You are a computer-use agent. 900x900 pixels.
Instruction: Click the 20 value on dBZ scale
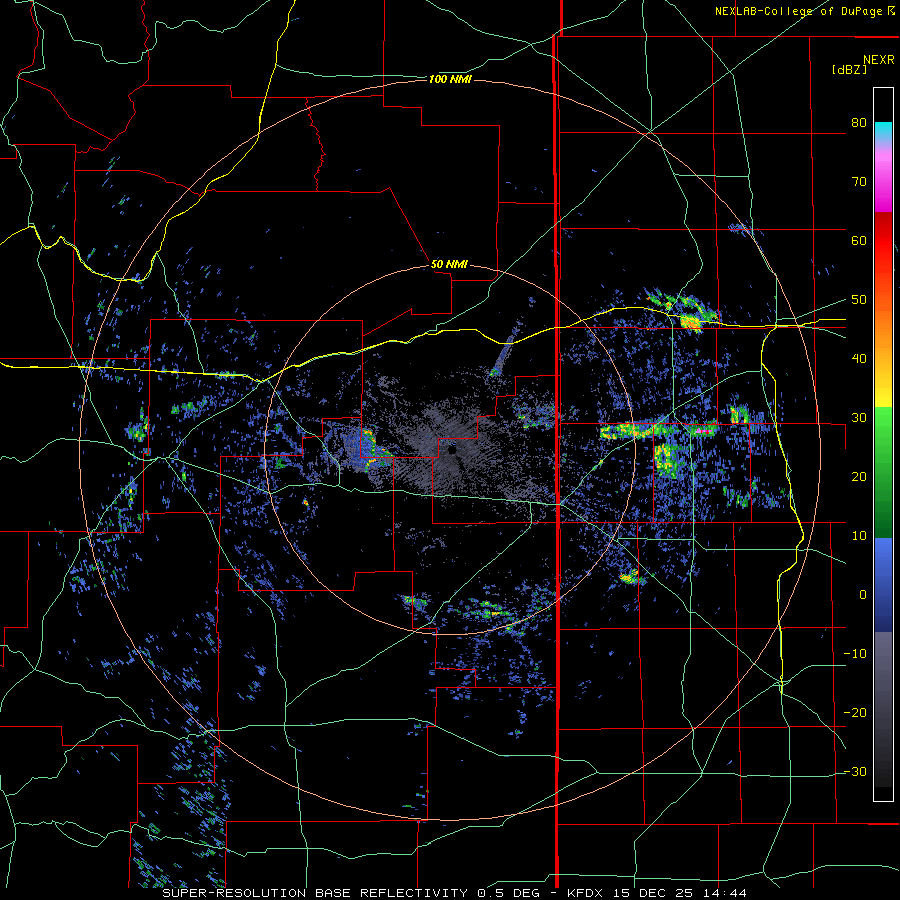point(859,476)
